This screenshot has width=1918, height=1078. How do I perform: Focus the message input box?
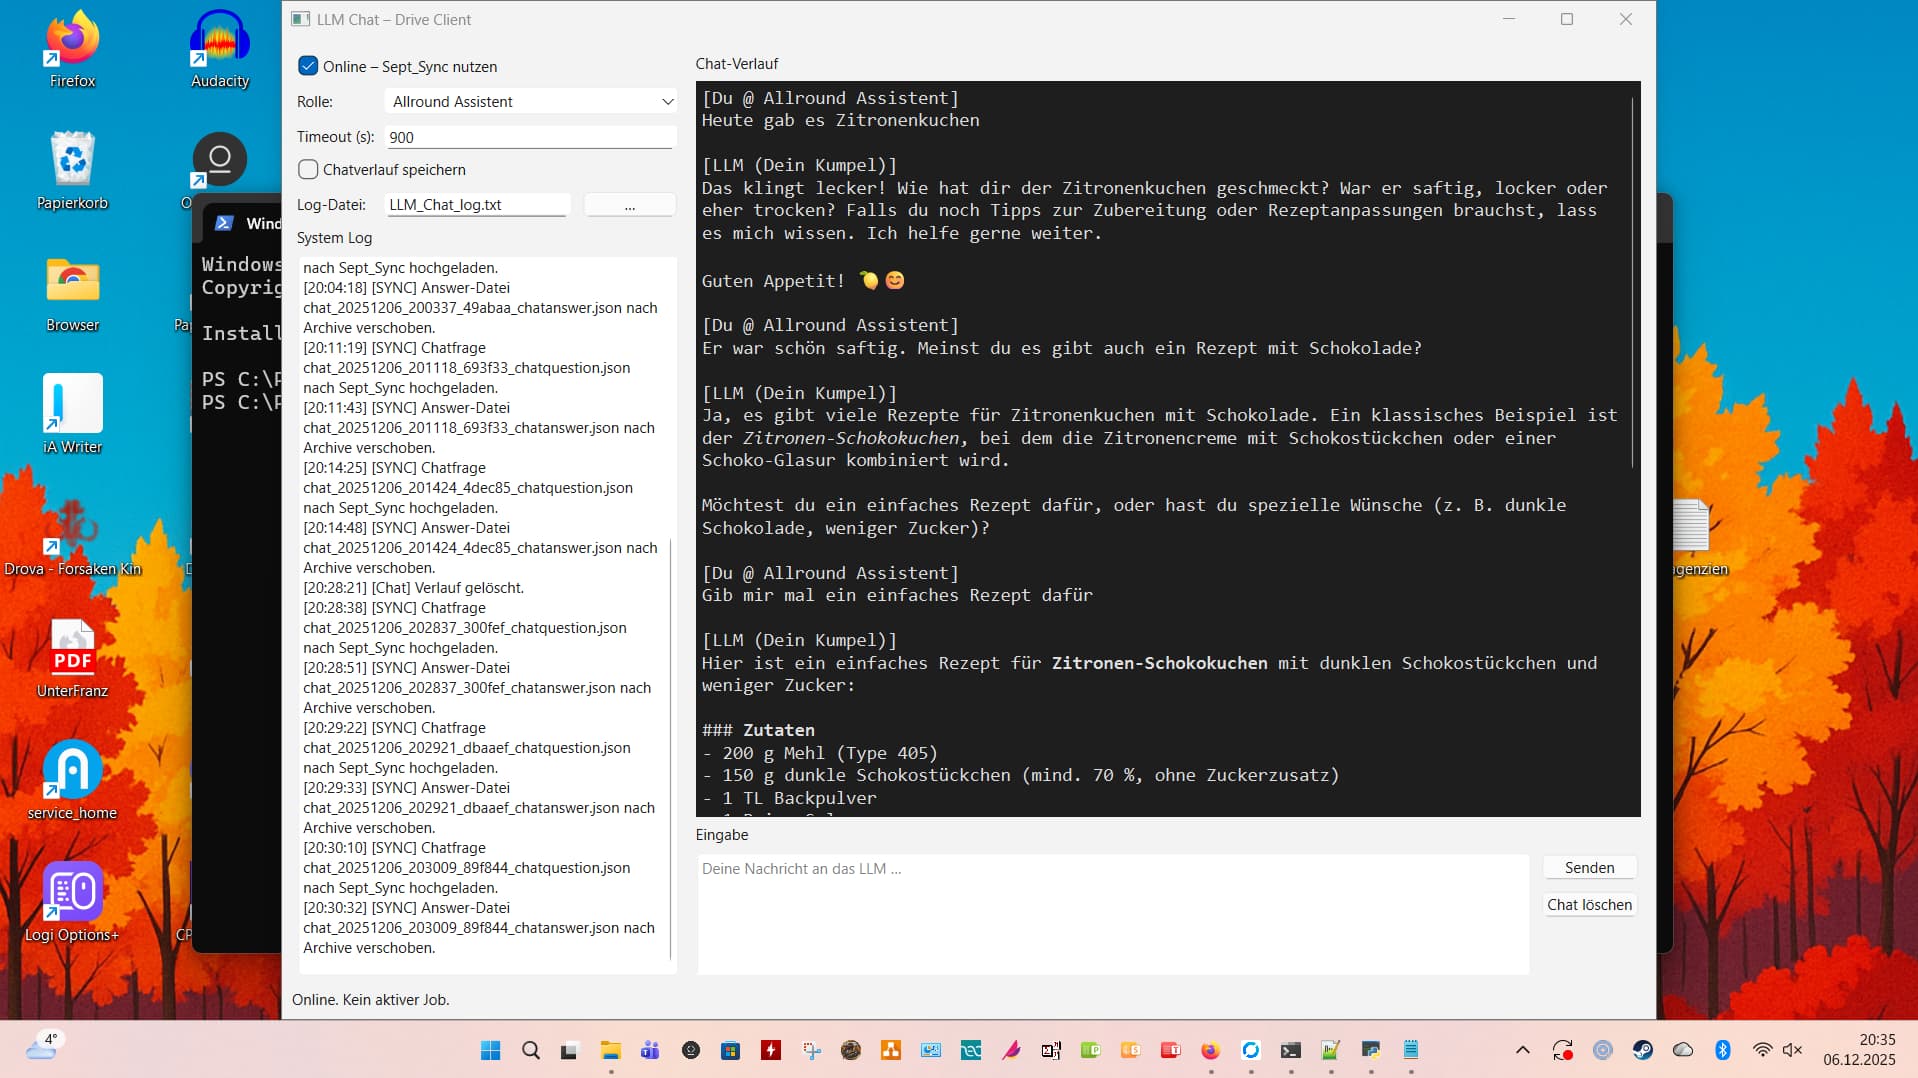[1112, 912]
